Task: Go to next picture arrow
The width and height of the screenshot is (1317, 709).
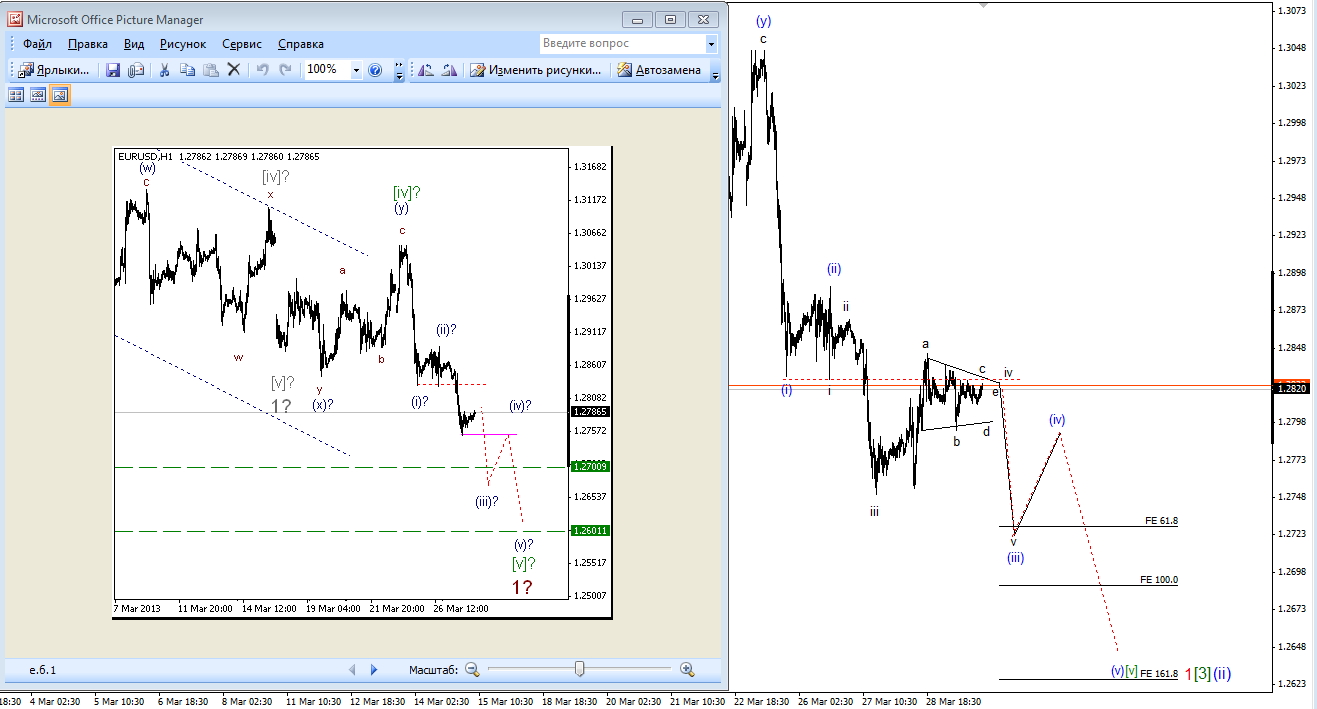Action: pyautogui.click(x=374, y=669)
